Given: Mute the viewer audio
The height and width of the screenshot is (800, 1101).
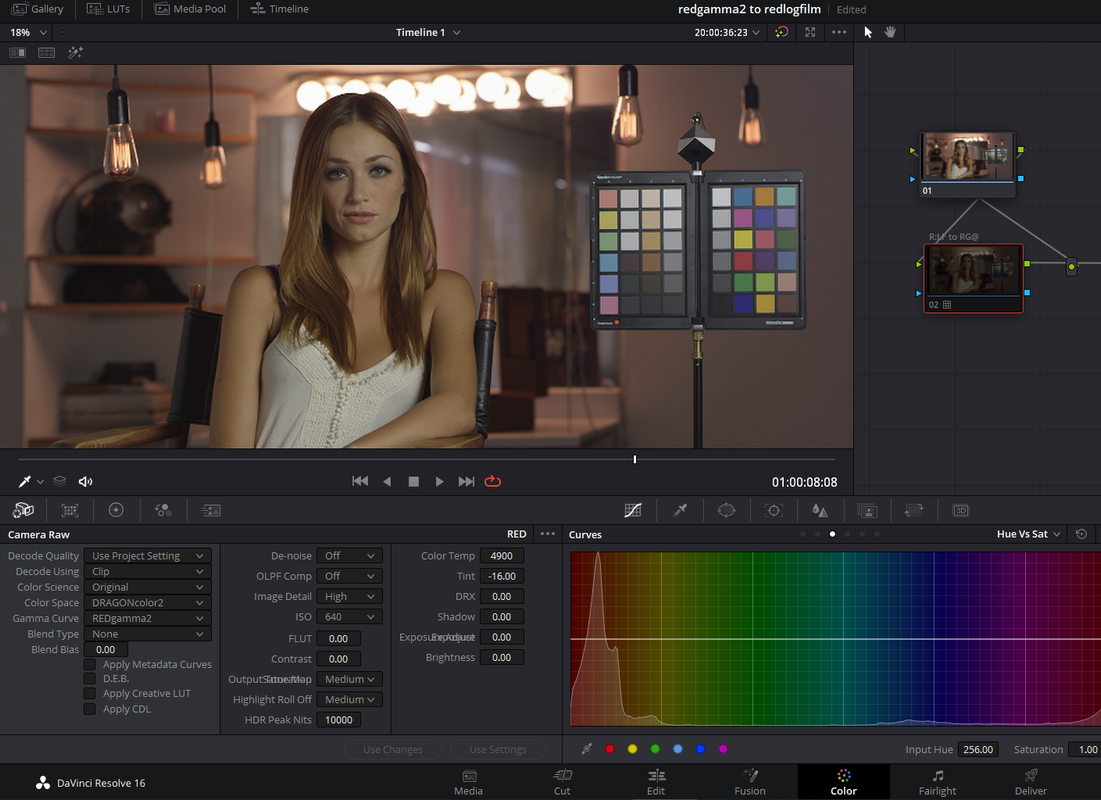Looking at the screenshot, I should (85, 481).
